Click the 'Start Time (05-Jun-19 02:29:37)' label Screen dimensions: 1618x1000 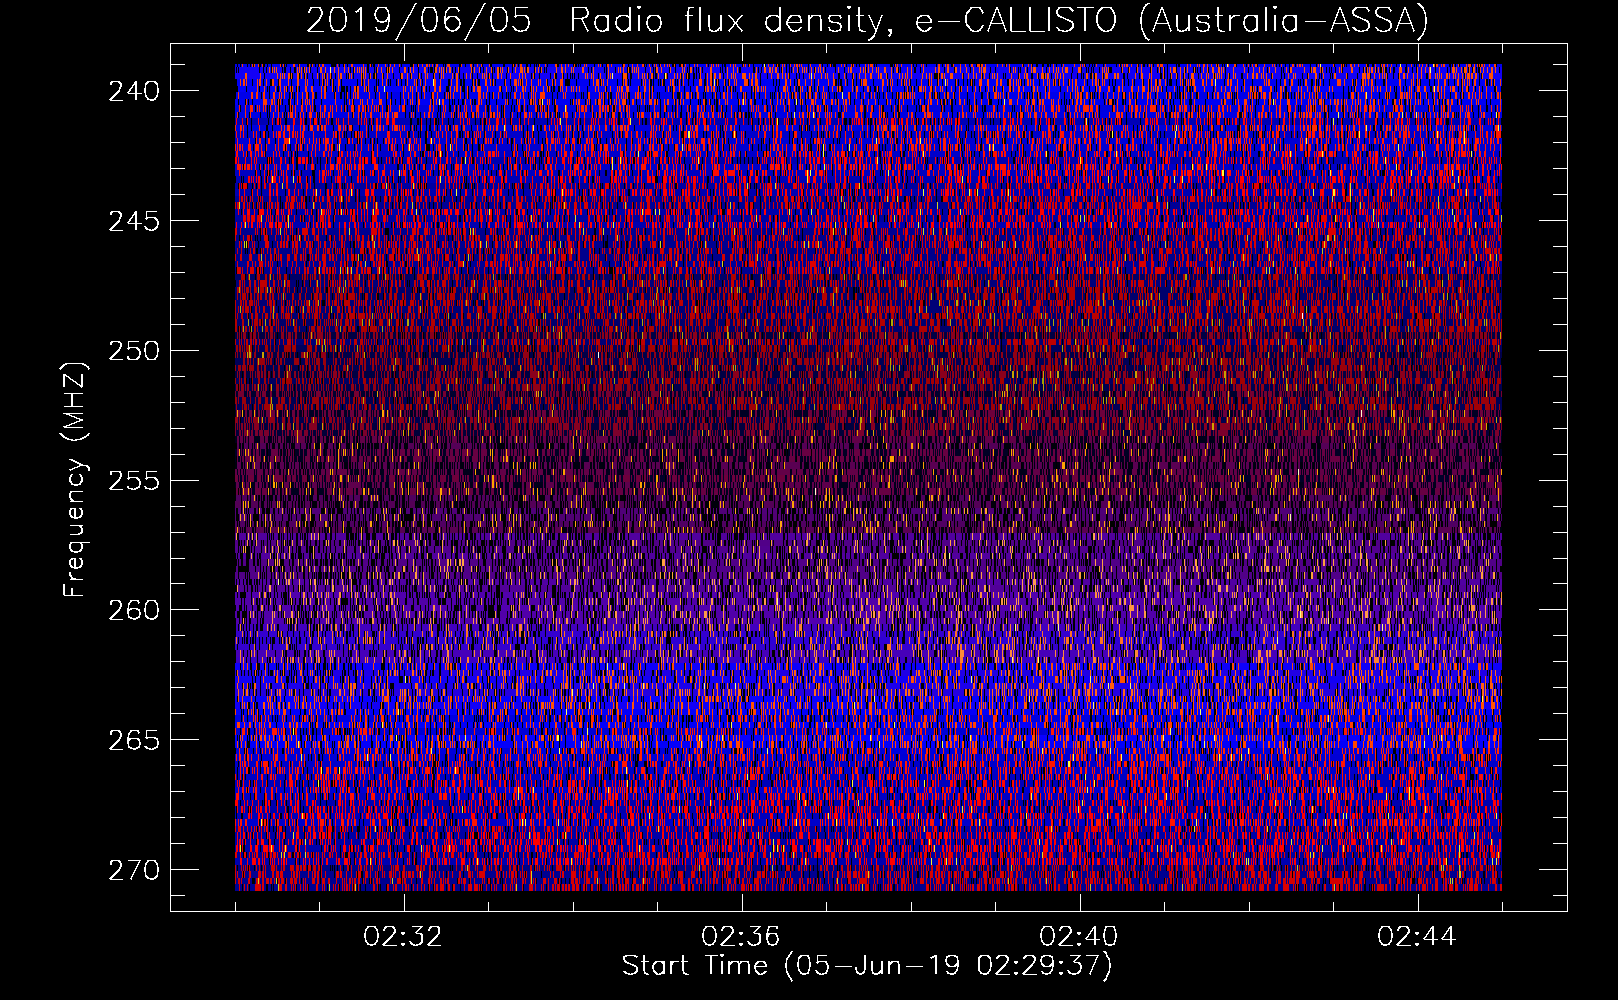click(867, 966)
